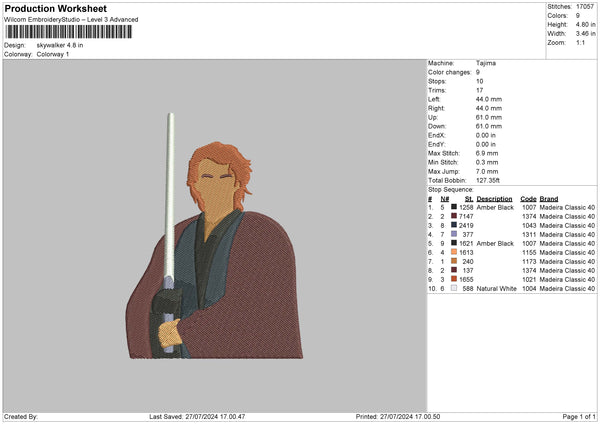The width and height of the screenshot is (600, 424).
Task: Select the maroon swatch beside 7147 stitches
Action: [454, 216]
